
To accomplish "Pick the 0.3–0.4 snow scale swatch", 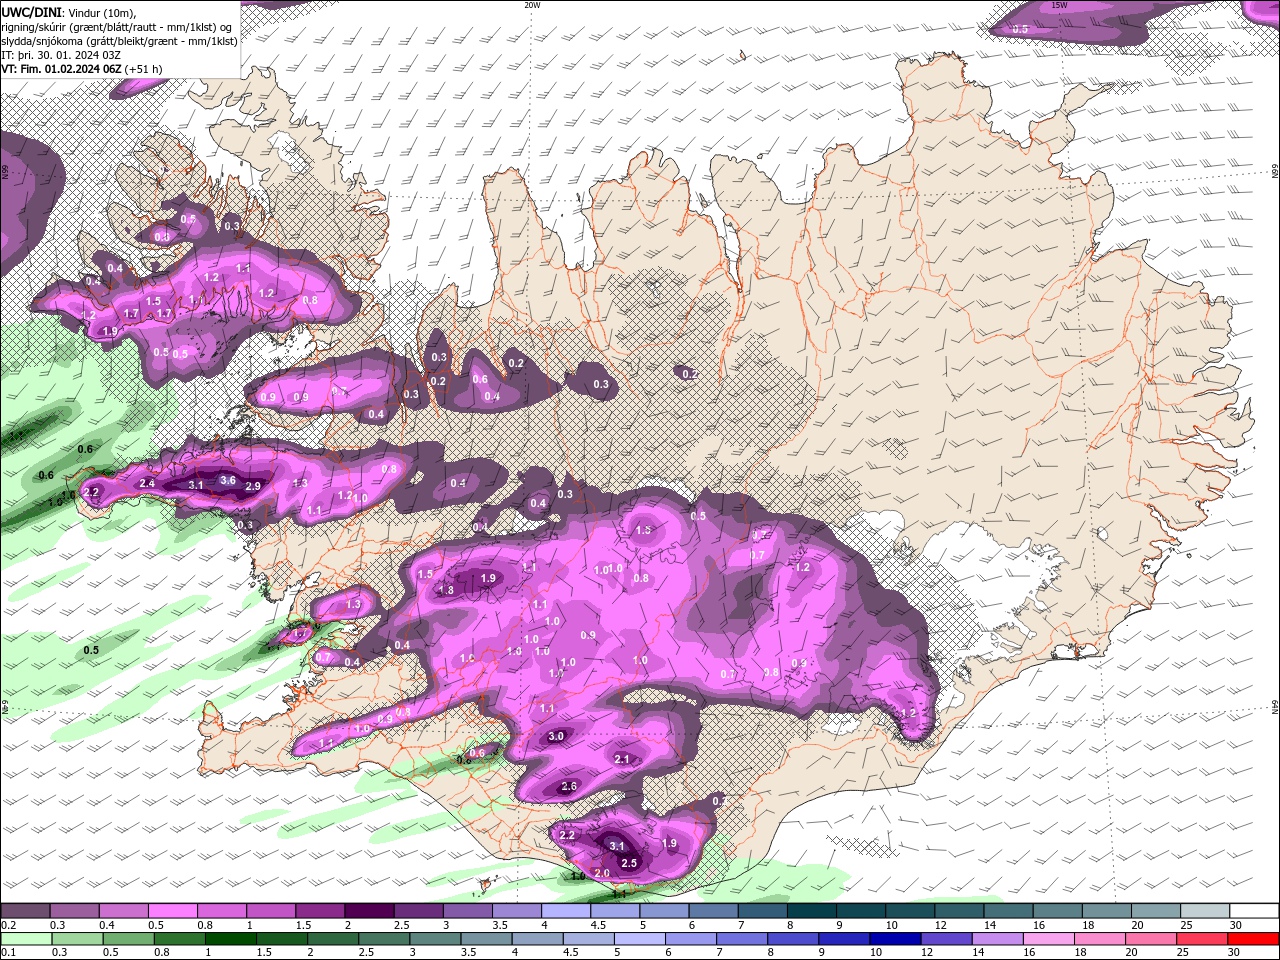I will click(x=74, y=912).
